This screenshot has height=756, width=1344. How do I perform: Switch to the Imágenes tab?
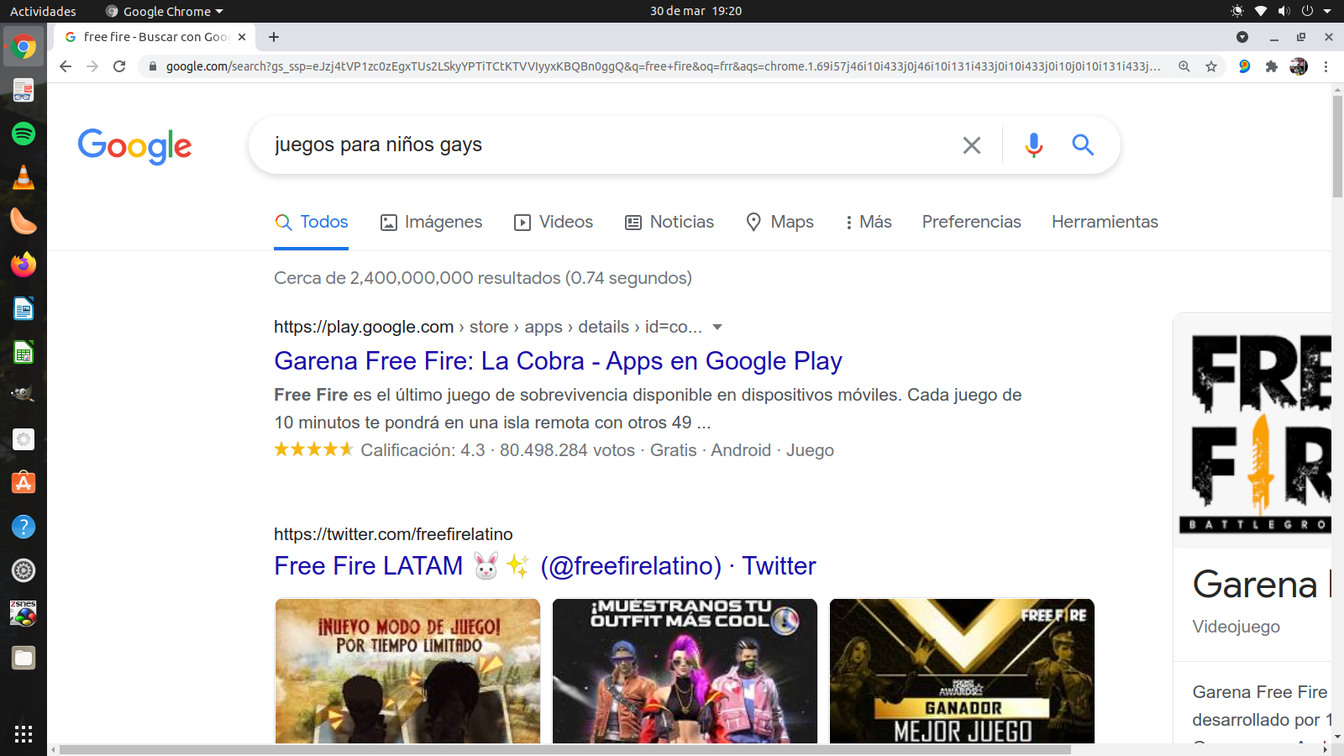click(x=431, y=222)
